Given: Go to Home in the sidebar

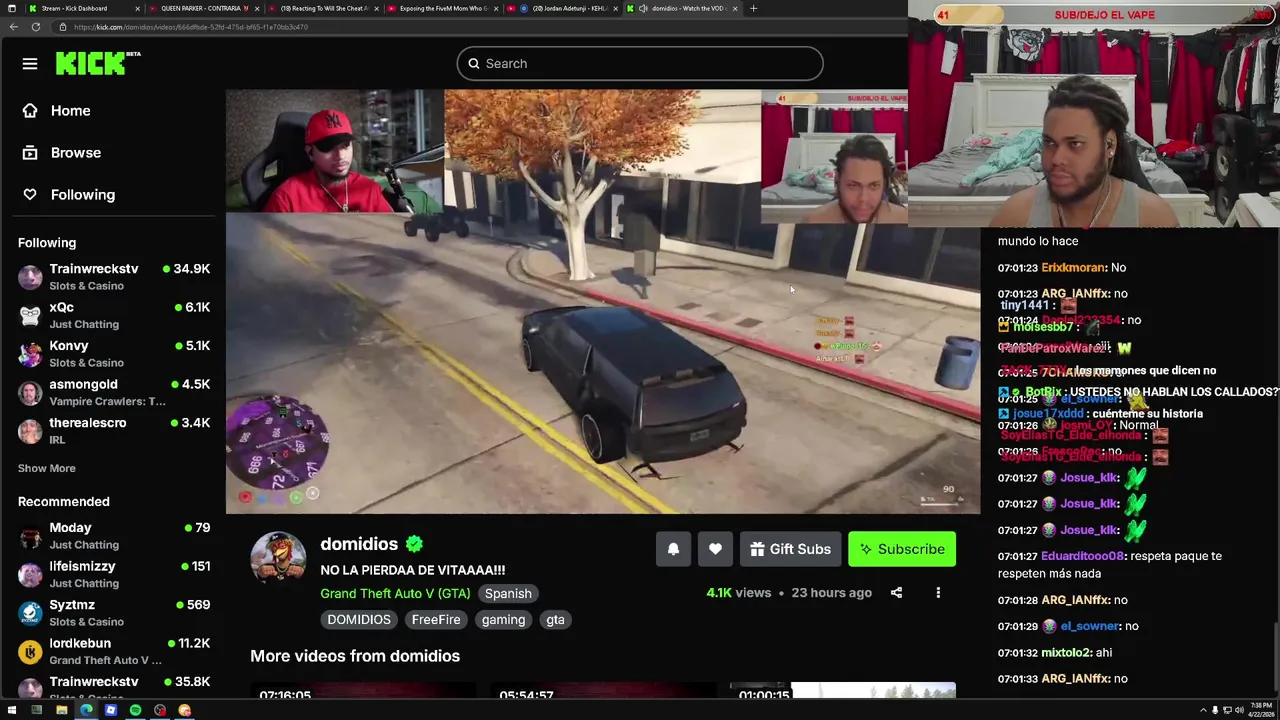Looking at the screenshot, I should click(x=57, y=111).
